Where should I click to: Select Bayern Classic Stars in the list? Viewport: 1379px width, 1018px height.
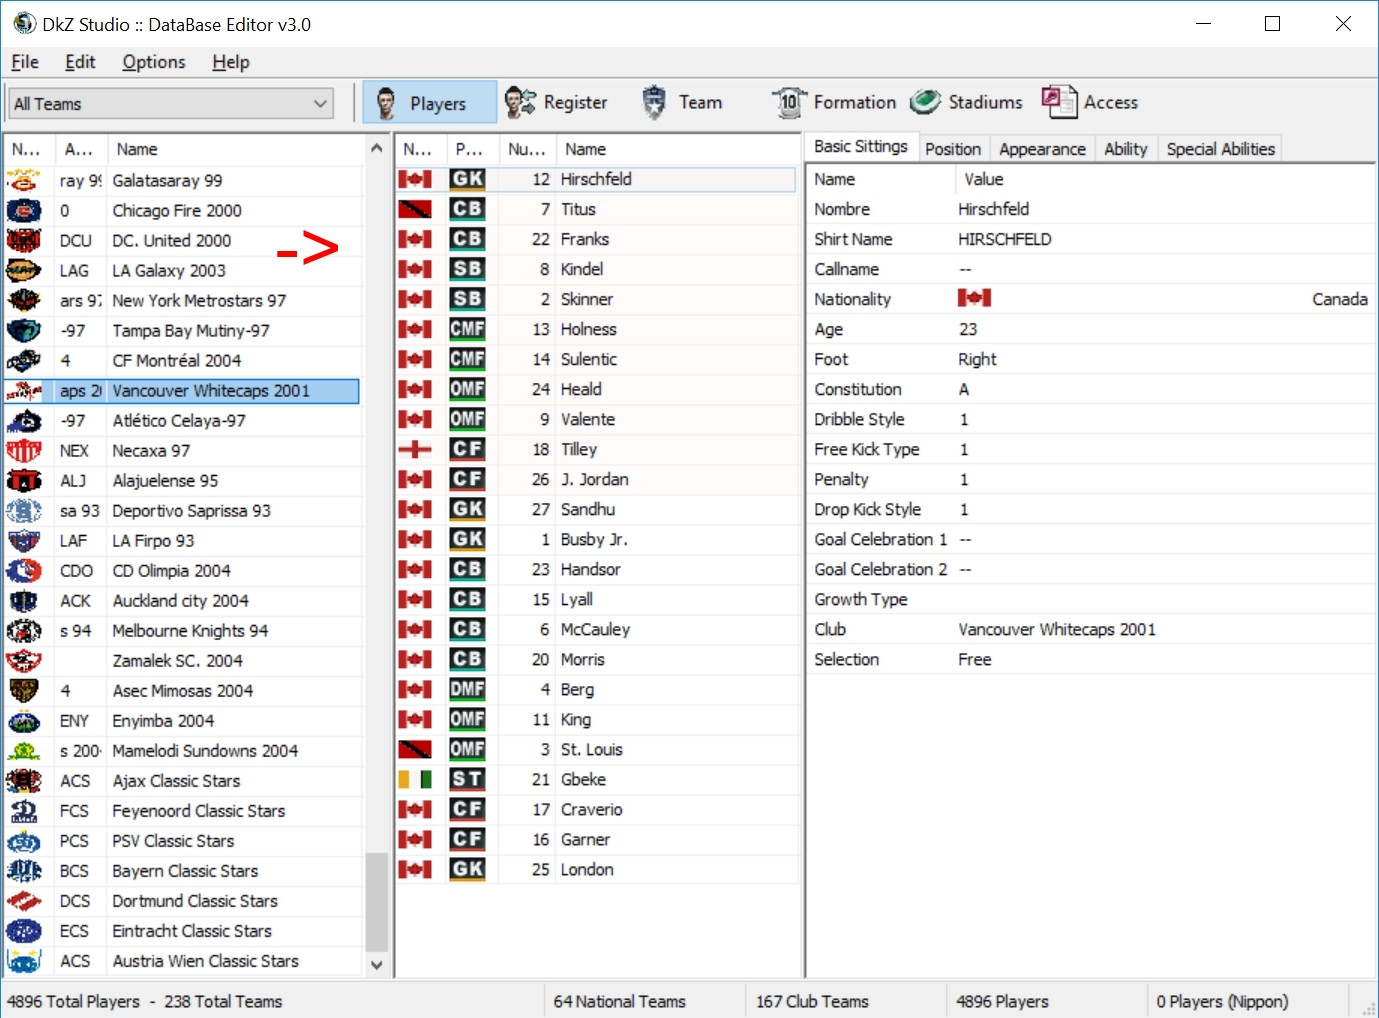pyautogui.click(x=182, y=871)
